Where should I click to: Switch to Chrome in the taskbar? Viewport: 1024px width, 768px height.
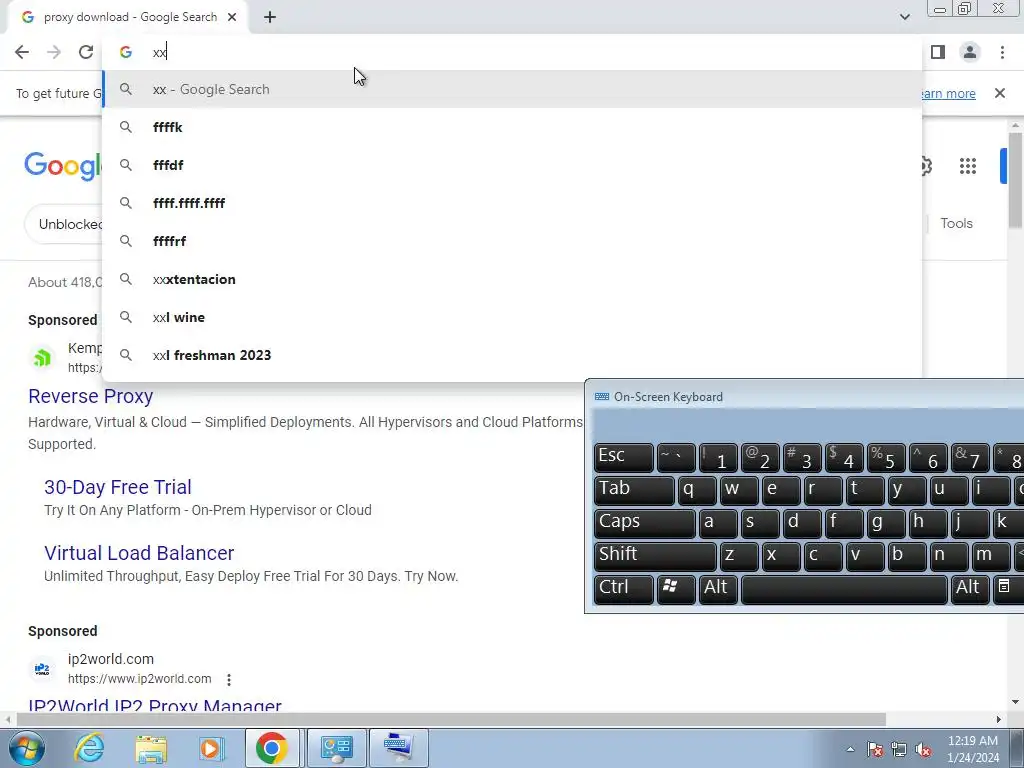point(272,748)
